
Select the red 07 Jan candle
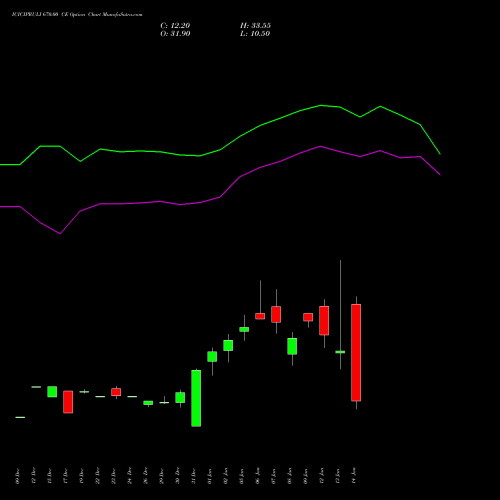coord(276,314)
